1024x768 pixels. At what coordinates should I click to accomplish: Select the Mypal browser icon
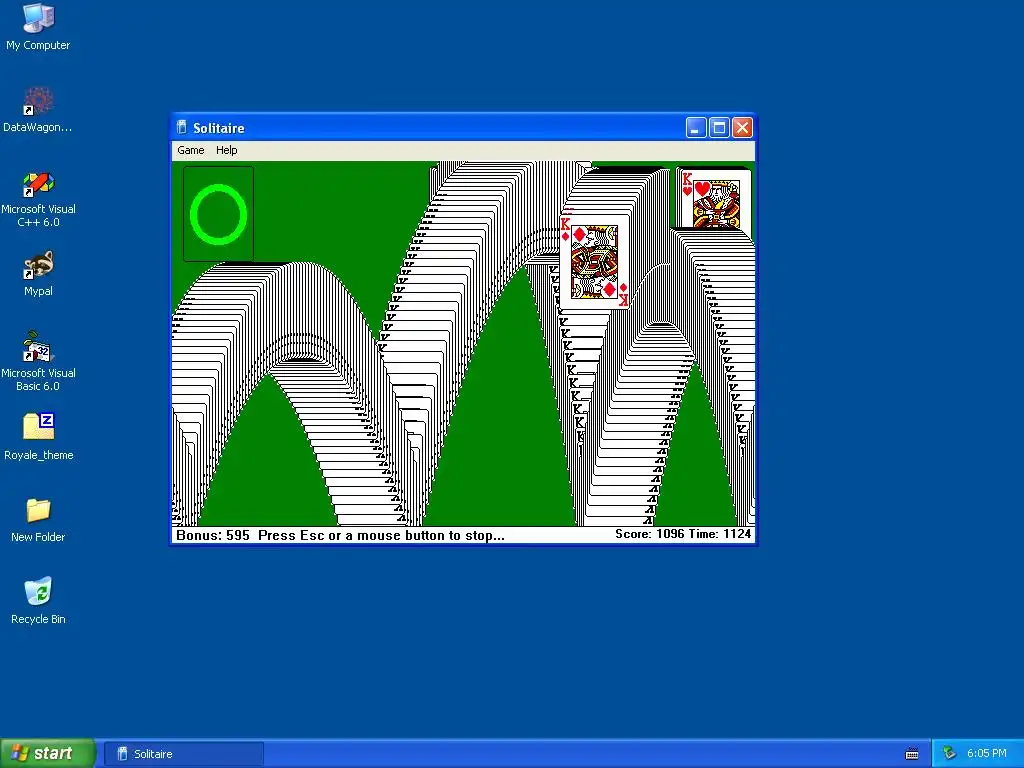coord(38,273)
